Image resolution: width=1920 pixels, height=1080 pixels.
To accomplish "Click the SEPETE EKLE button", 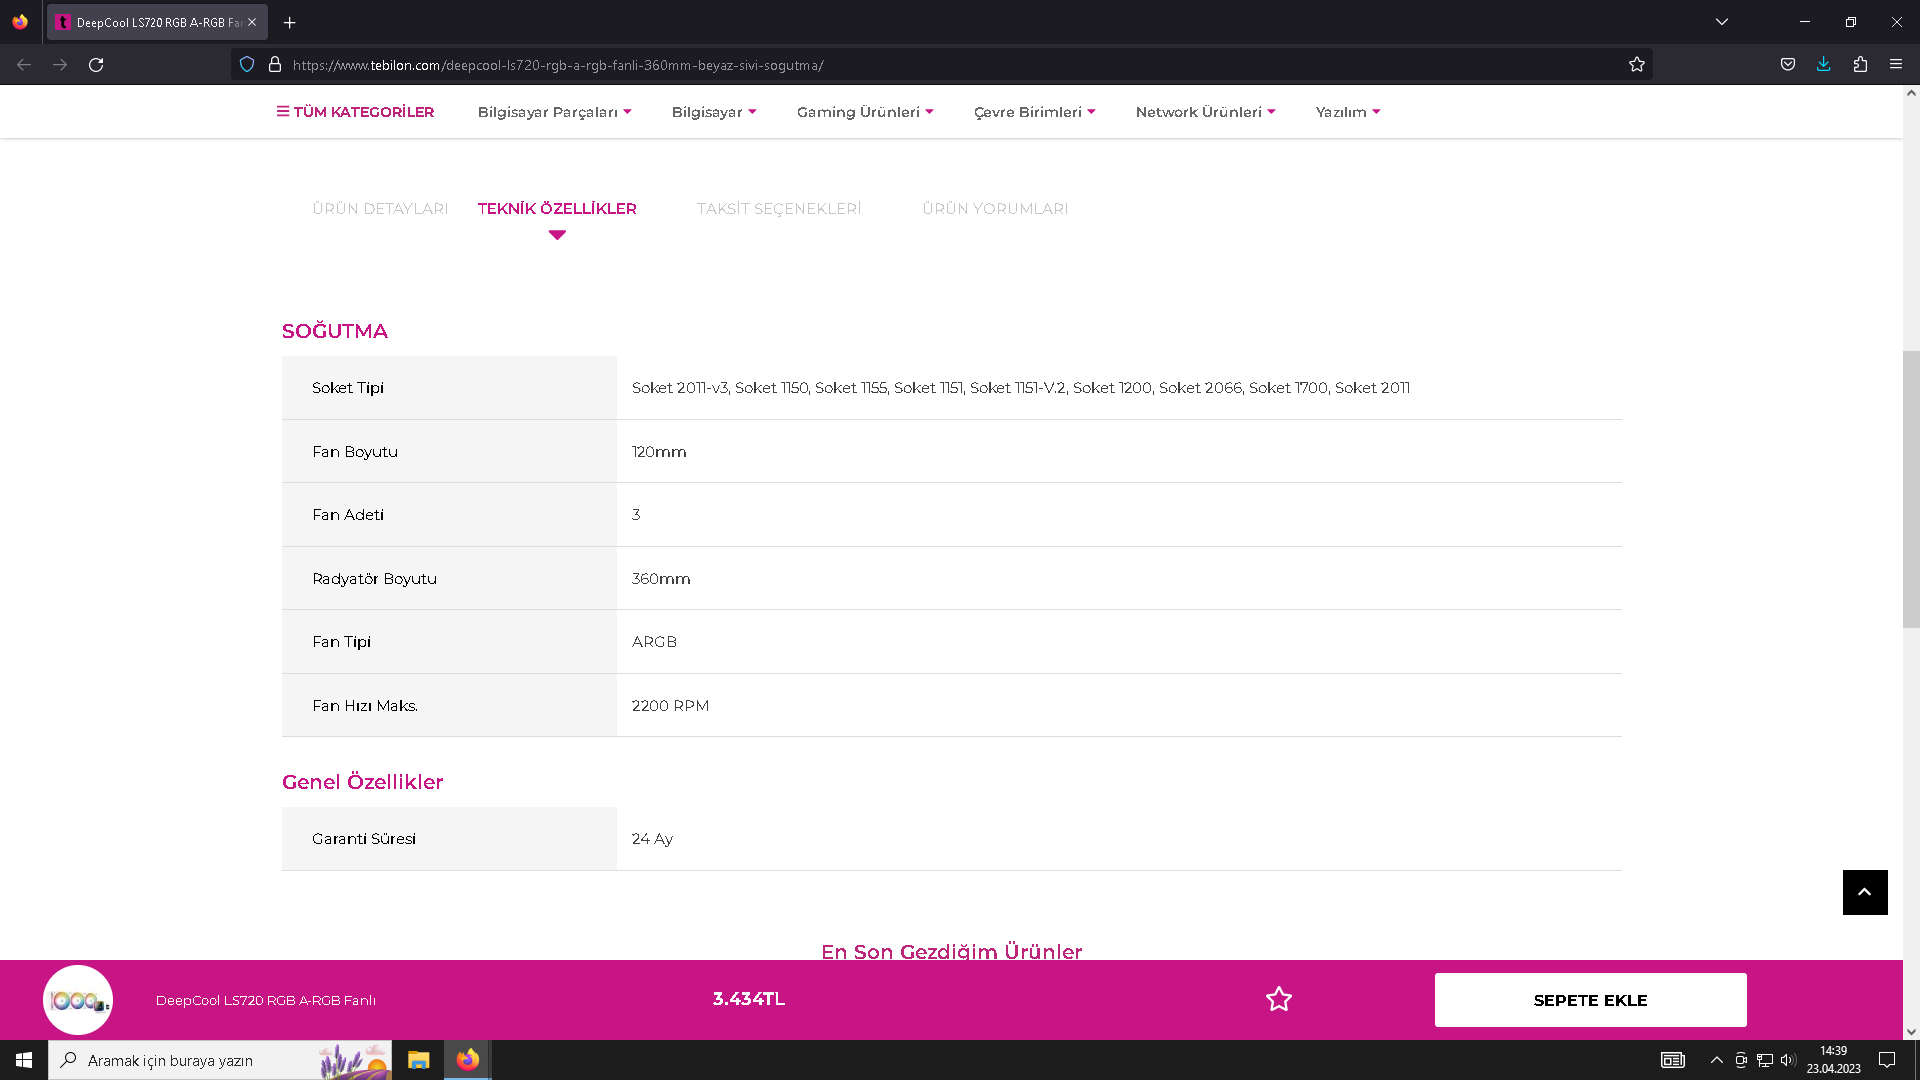I will pos(1590,1000).
